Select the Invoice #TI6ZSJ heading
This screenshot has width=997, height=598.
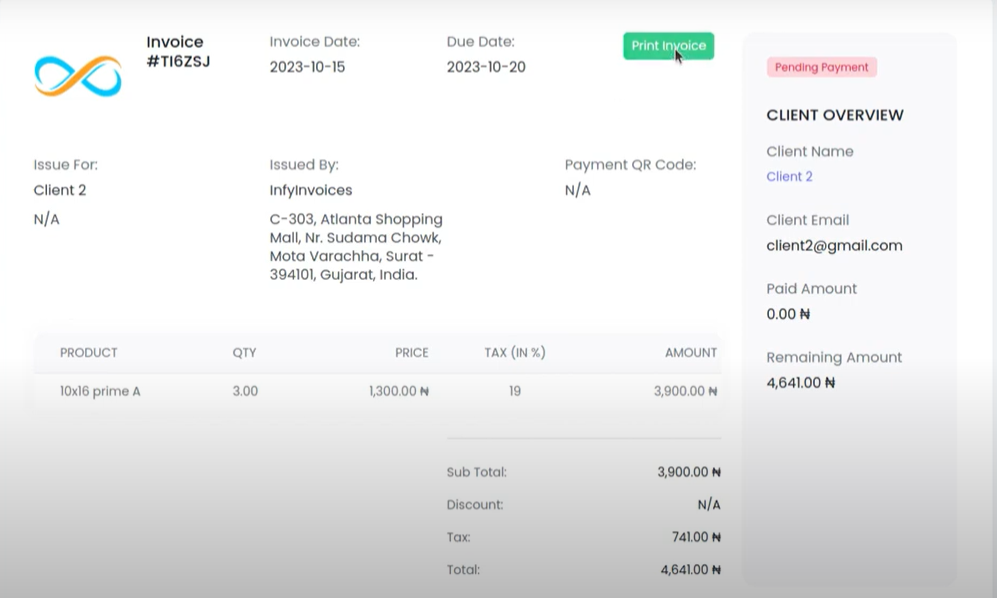click(x=177, y=52)
